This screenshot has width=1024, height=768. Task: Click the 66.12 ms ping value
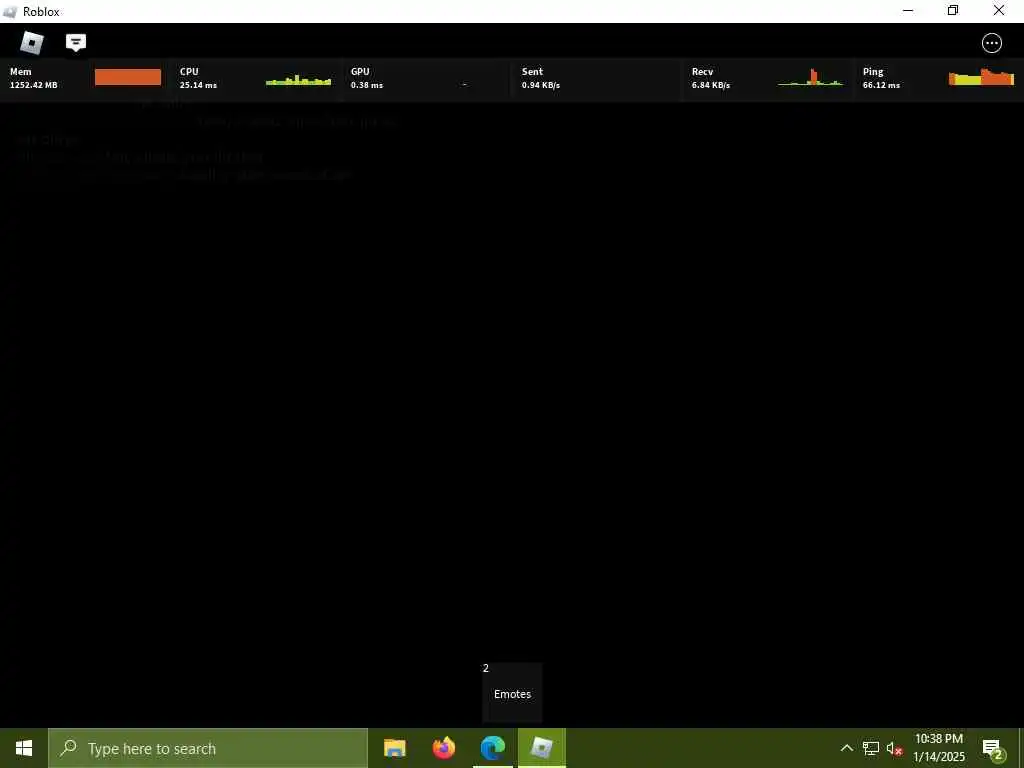pyautogui.click(x=881, y=85)
